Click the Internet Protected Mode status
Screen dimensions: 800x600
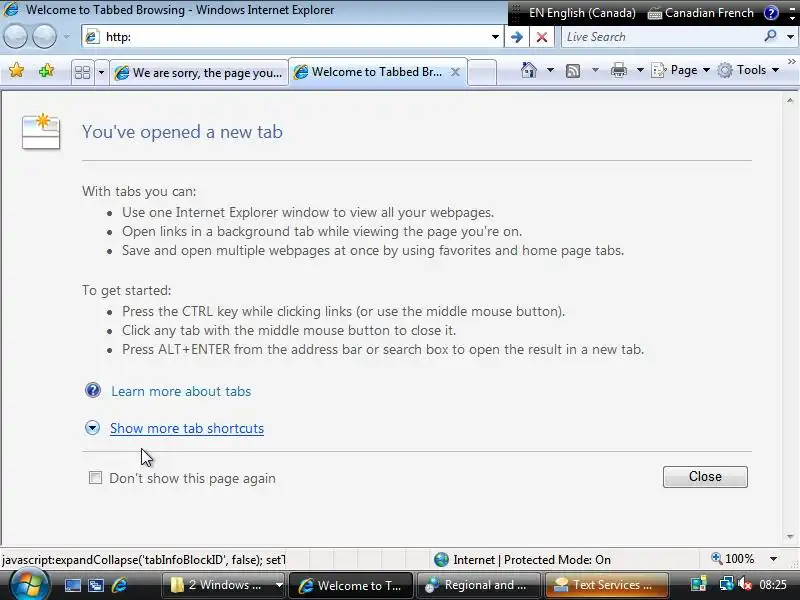point(522,560)
